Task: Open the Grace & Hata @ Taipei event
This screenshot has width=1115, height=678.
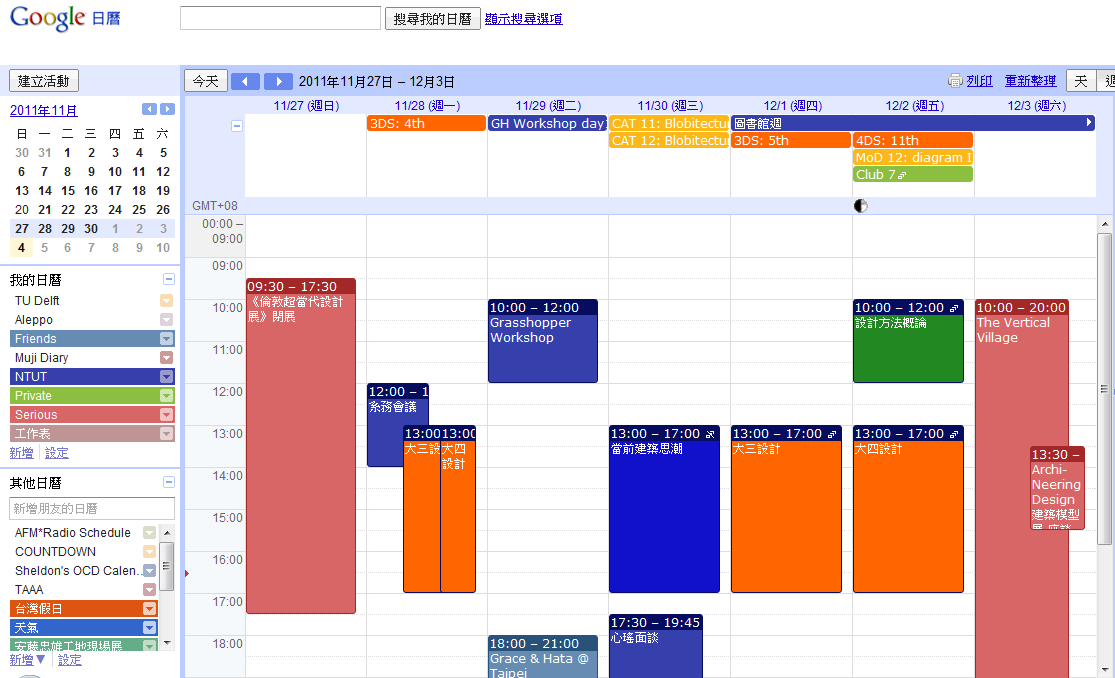Action: (543, 657)
